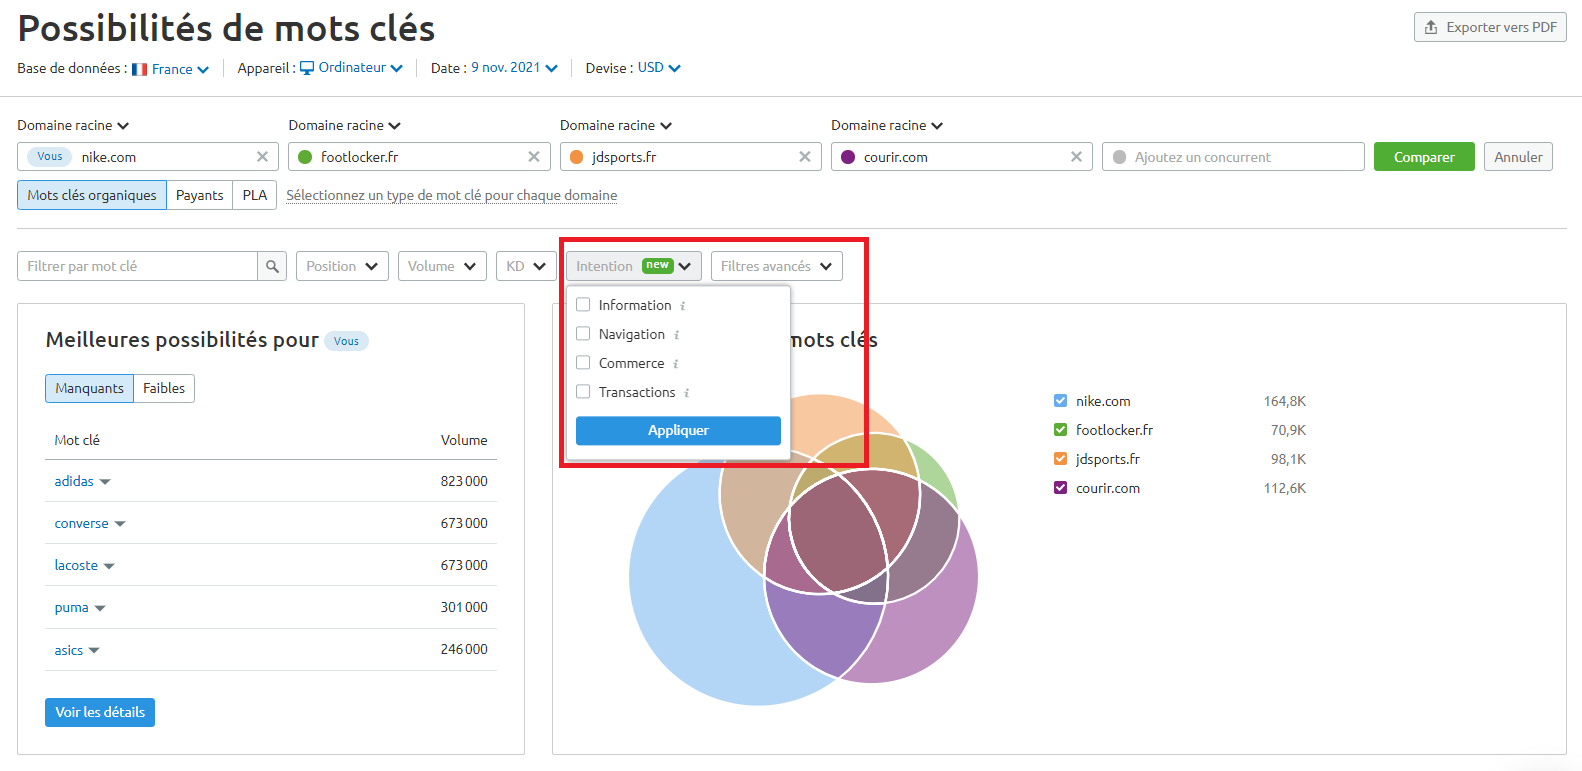Click the Ajoutez un concurrent field

(x=1233, y=157)
